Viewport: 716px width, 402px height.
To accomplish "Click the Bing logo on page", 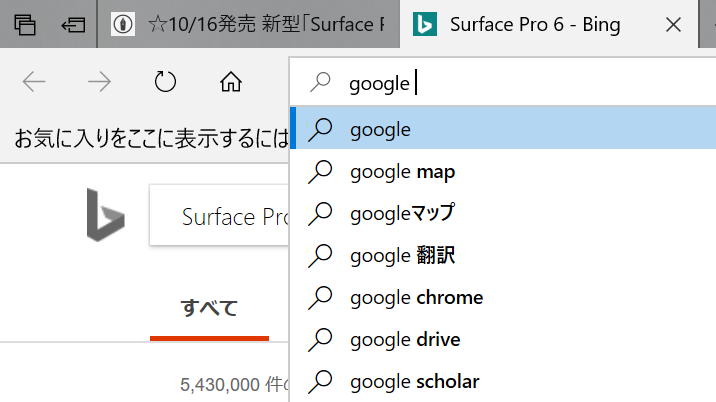I will coord(105,215).
